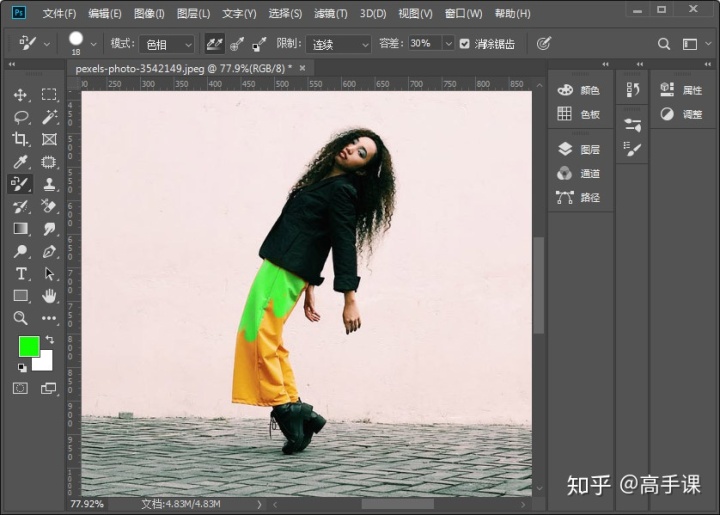Open the 文件(F) menu
The width and height of the screenshot is (720, 515).
tap(59, 13)
